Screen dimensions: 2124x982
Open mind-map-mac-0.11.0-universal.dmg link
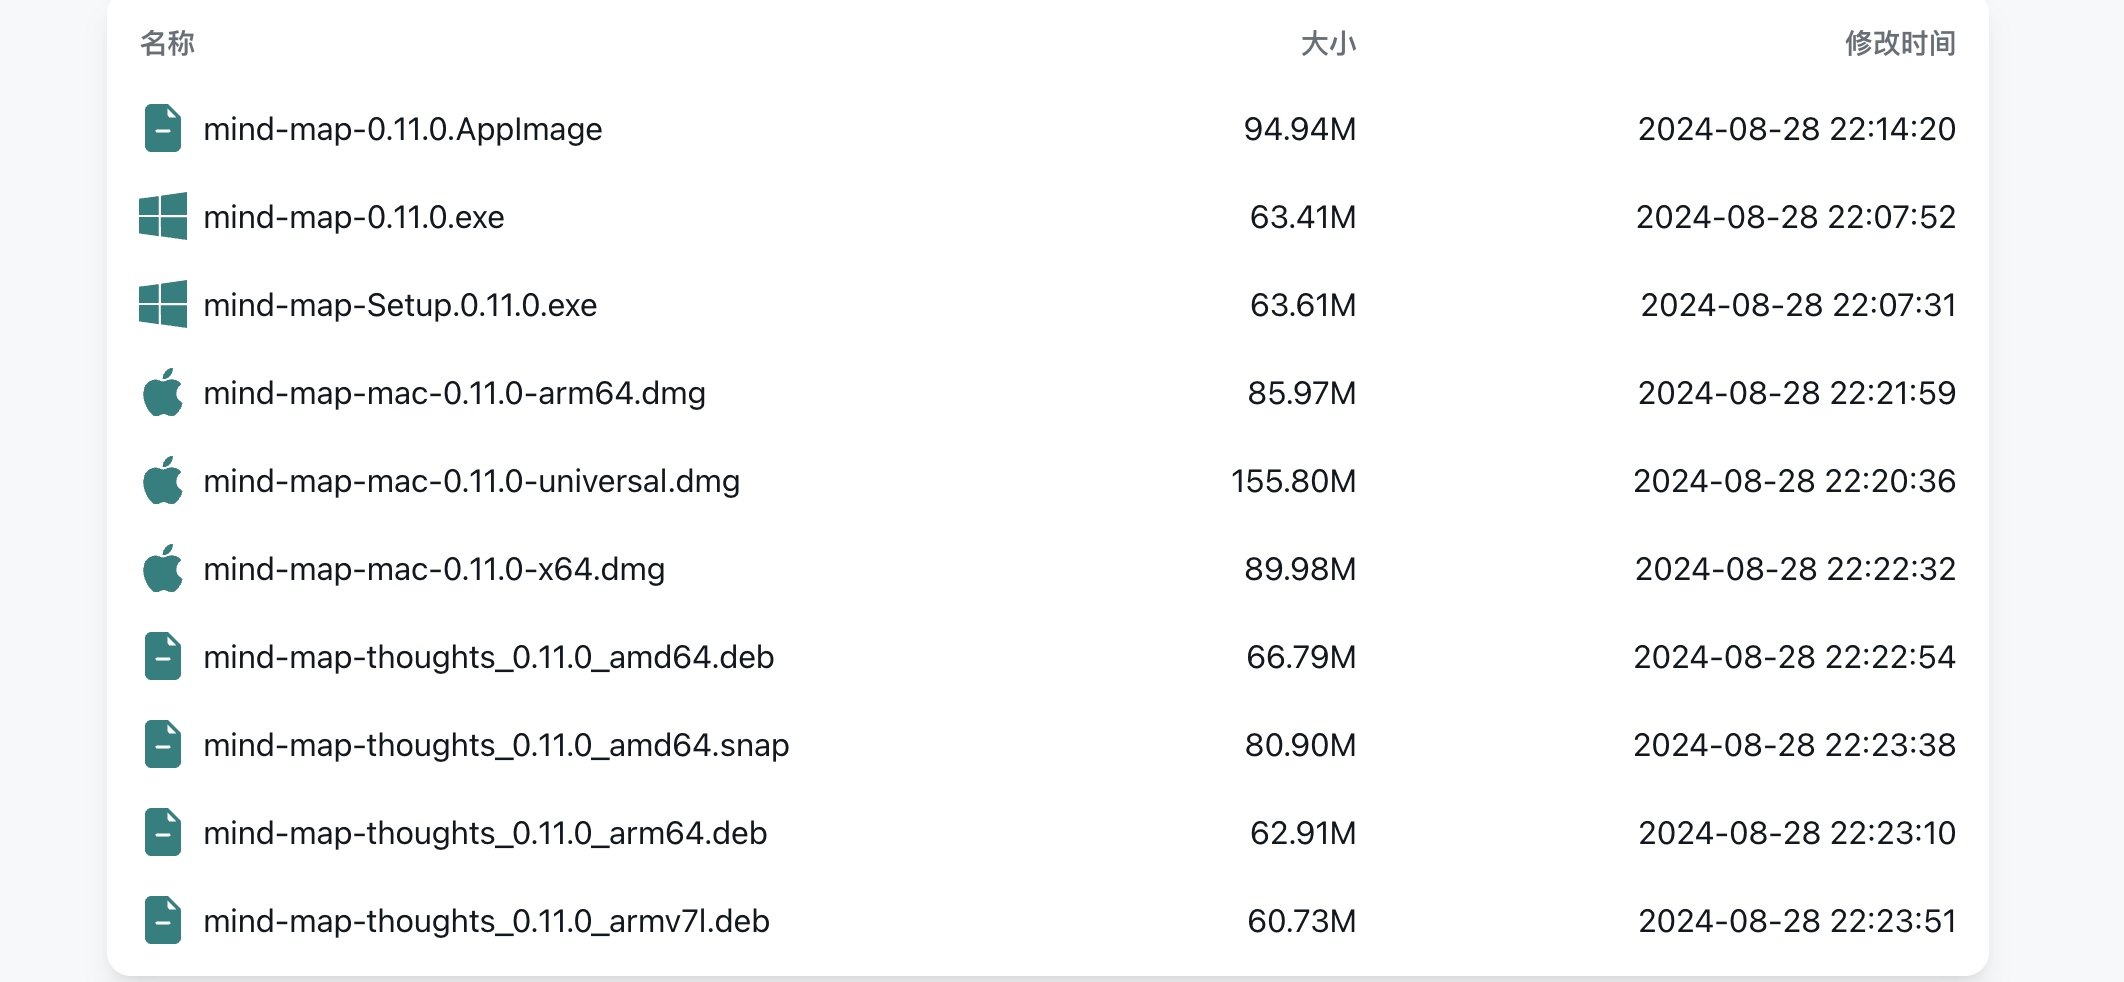(x=471, y=481)
